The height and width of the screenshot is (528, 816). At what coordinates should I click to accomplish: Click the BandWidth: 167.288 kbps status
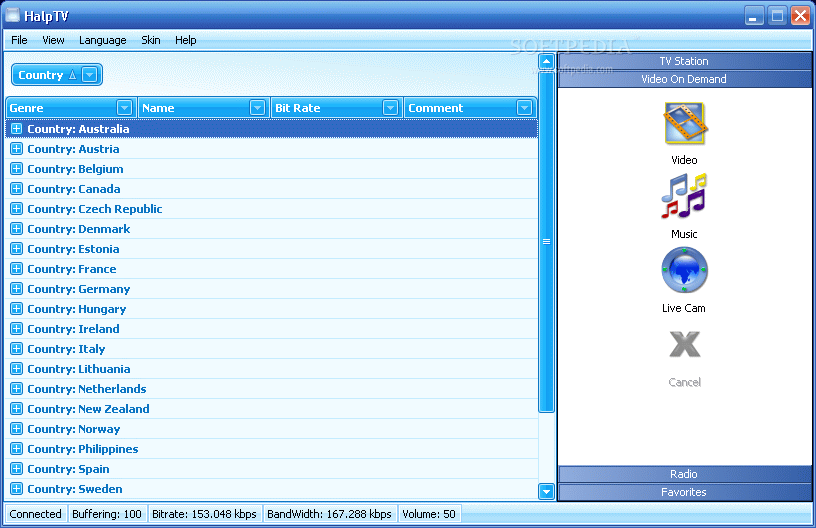coord(329,514)
